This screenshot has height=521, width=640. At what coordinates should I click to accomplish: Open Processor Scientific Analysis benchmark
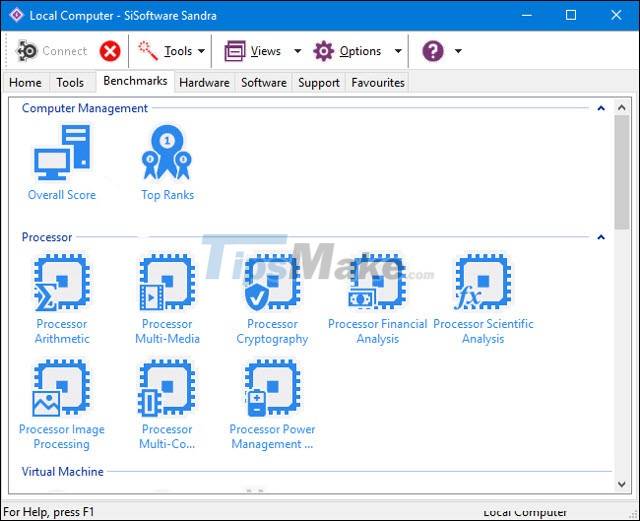tap(483, 299)
